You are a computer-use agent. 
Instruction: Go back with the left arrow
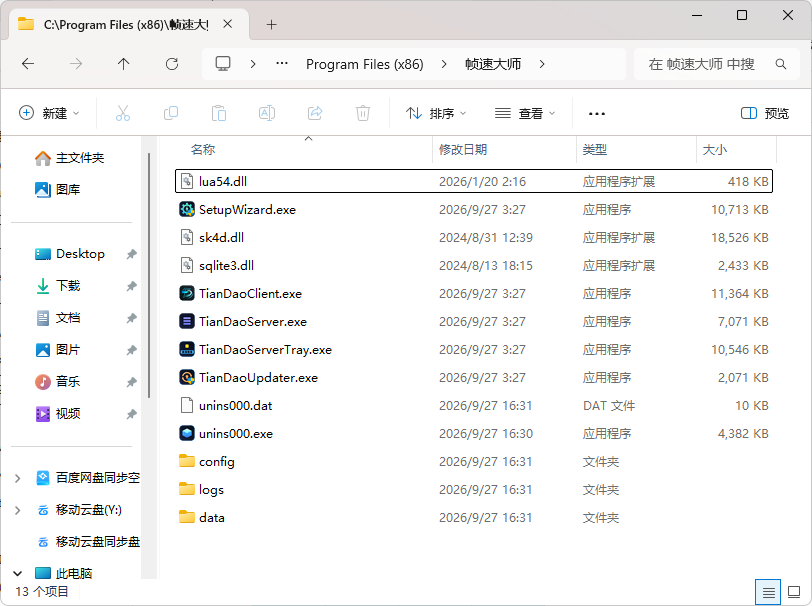click(x=28, y=64)
